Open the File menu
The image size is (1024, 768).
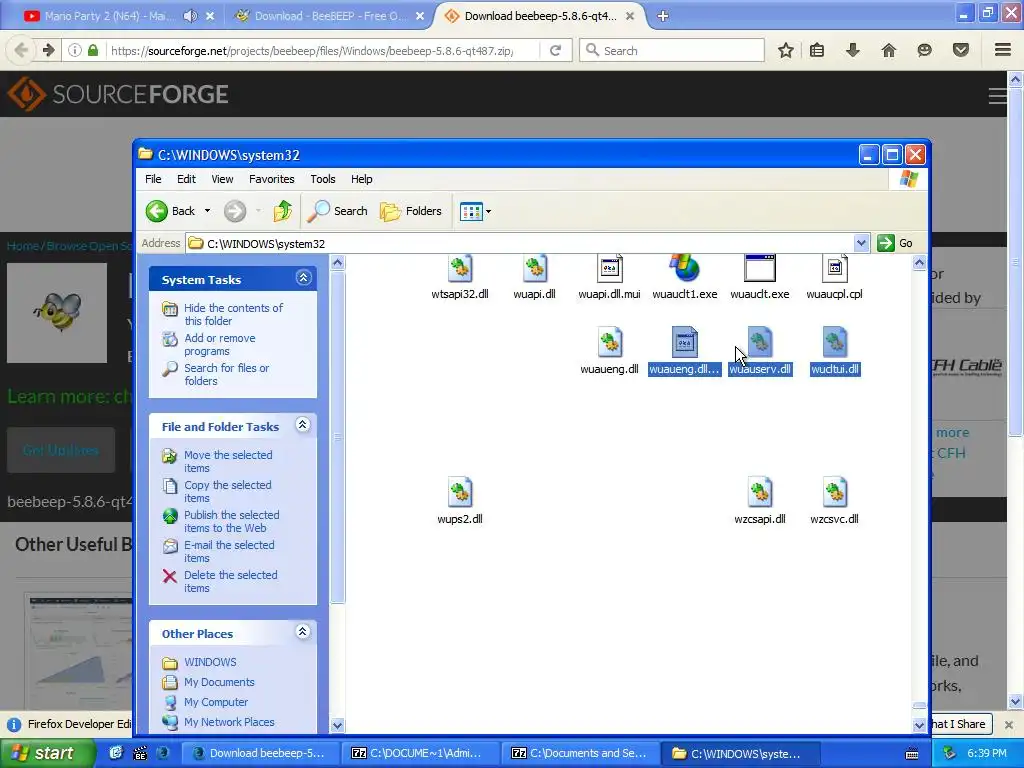[x=153, y=179]
